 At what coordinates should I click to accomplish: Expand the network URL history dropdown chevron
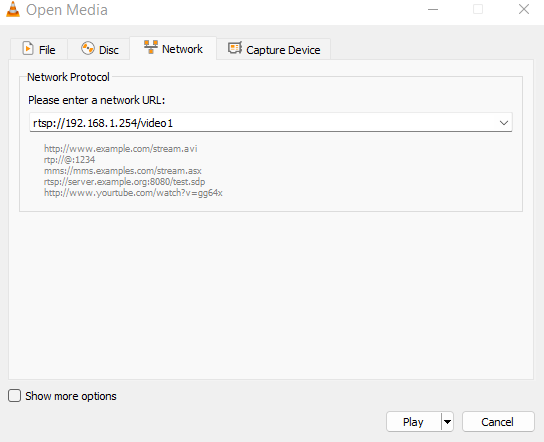click(x=504, y=123)
